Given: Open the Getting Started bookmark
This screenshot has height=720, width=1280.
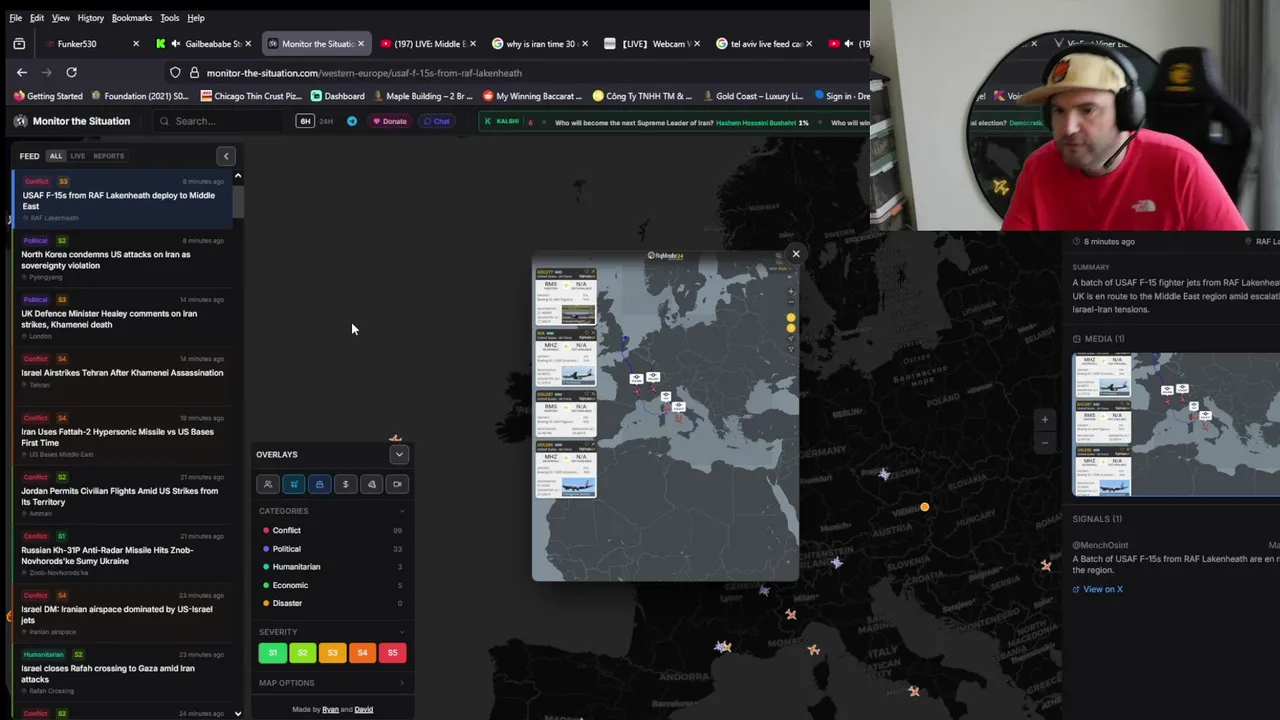Looking at the screenshot, I should 48,96.
